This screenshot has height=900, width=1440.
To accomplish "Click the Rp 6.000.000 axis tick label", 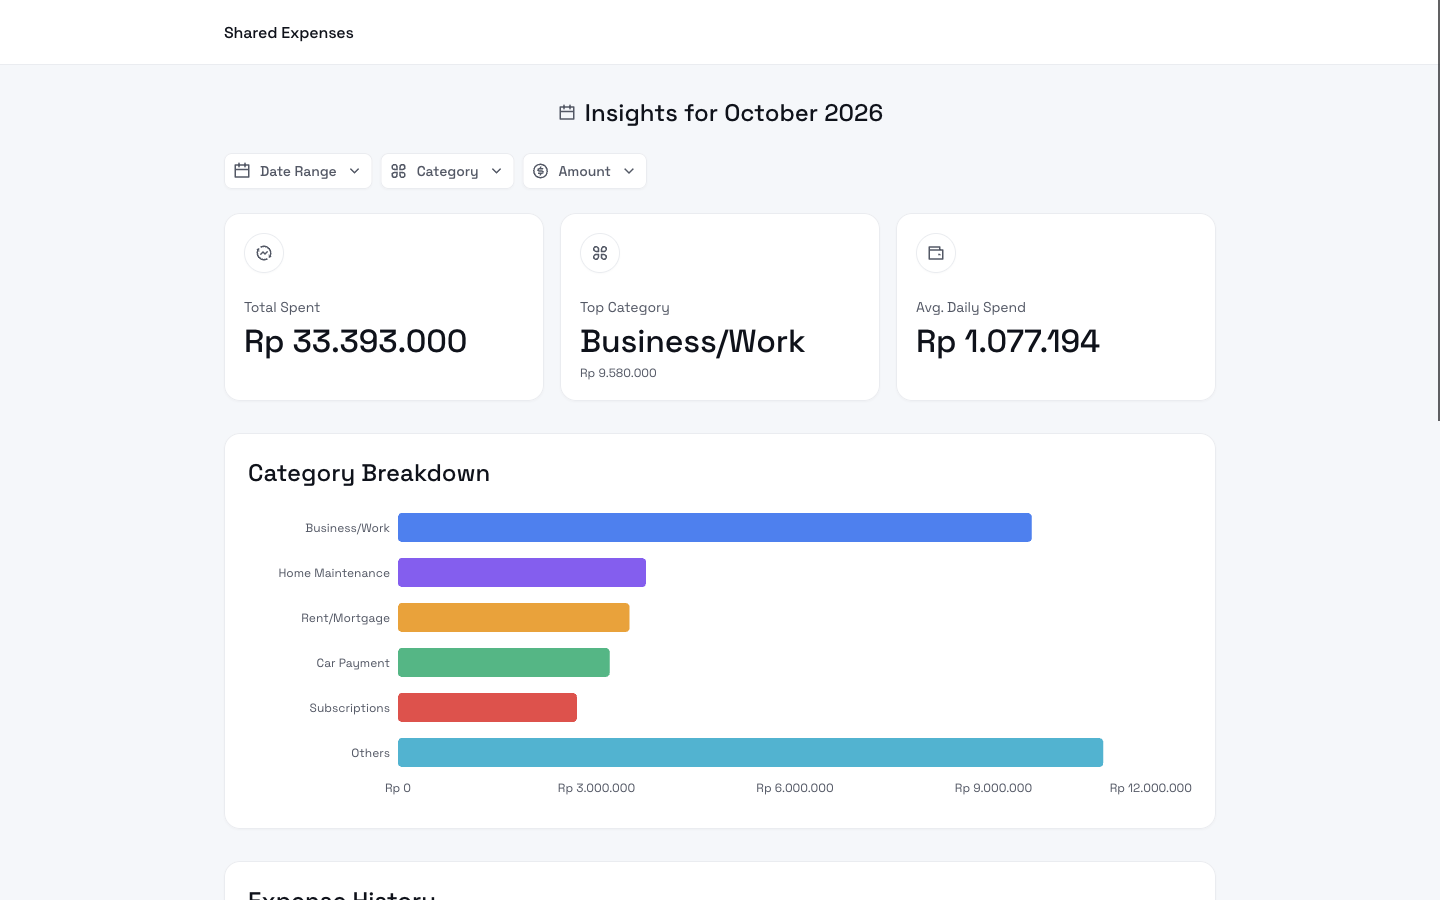I will coord(795,788).
